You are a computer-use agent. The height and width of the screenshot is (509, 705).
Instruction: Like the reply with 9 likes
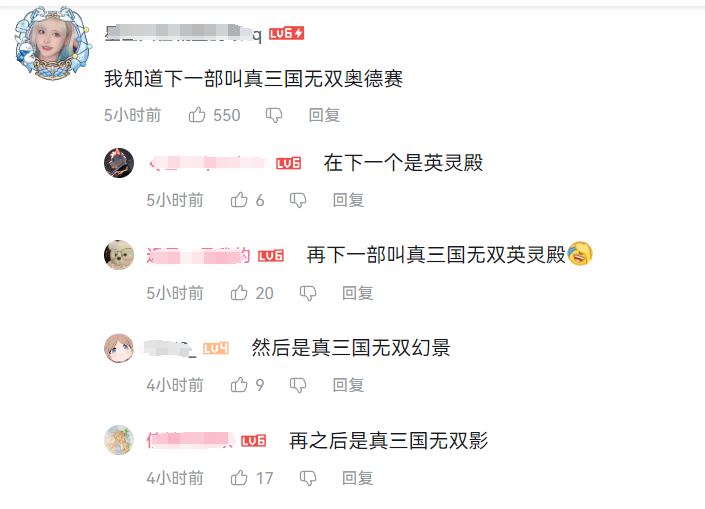(239, 385)
